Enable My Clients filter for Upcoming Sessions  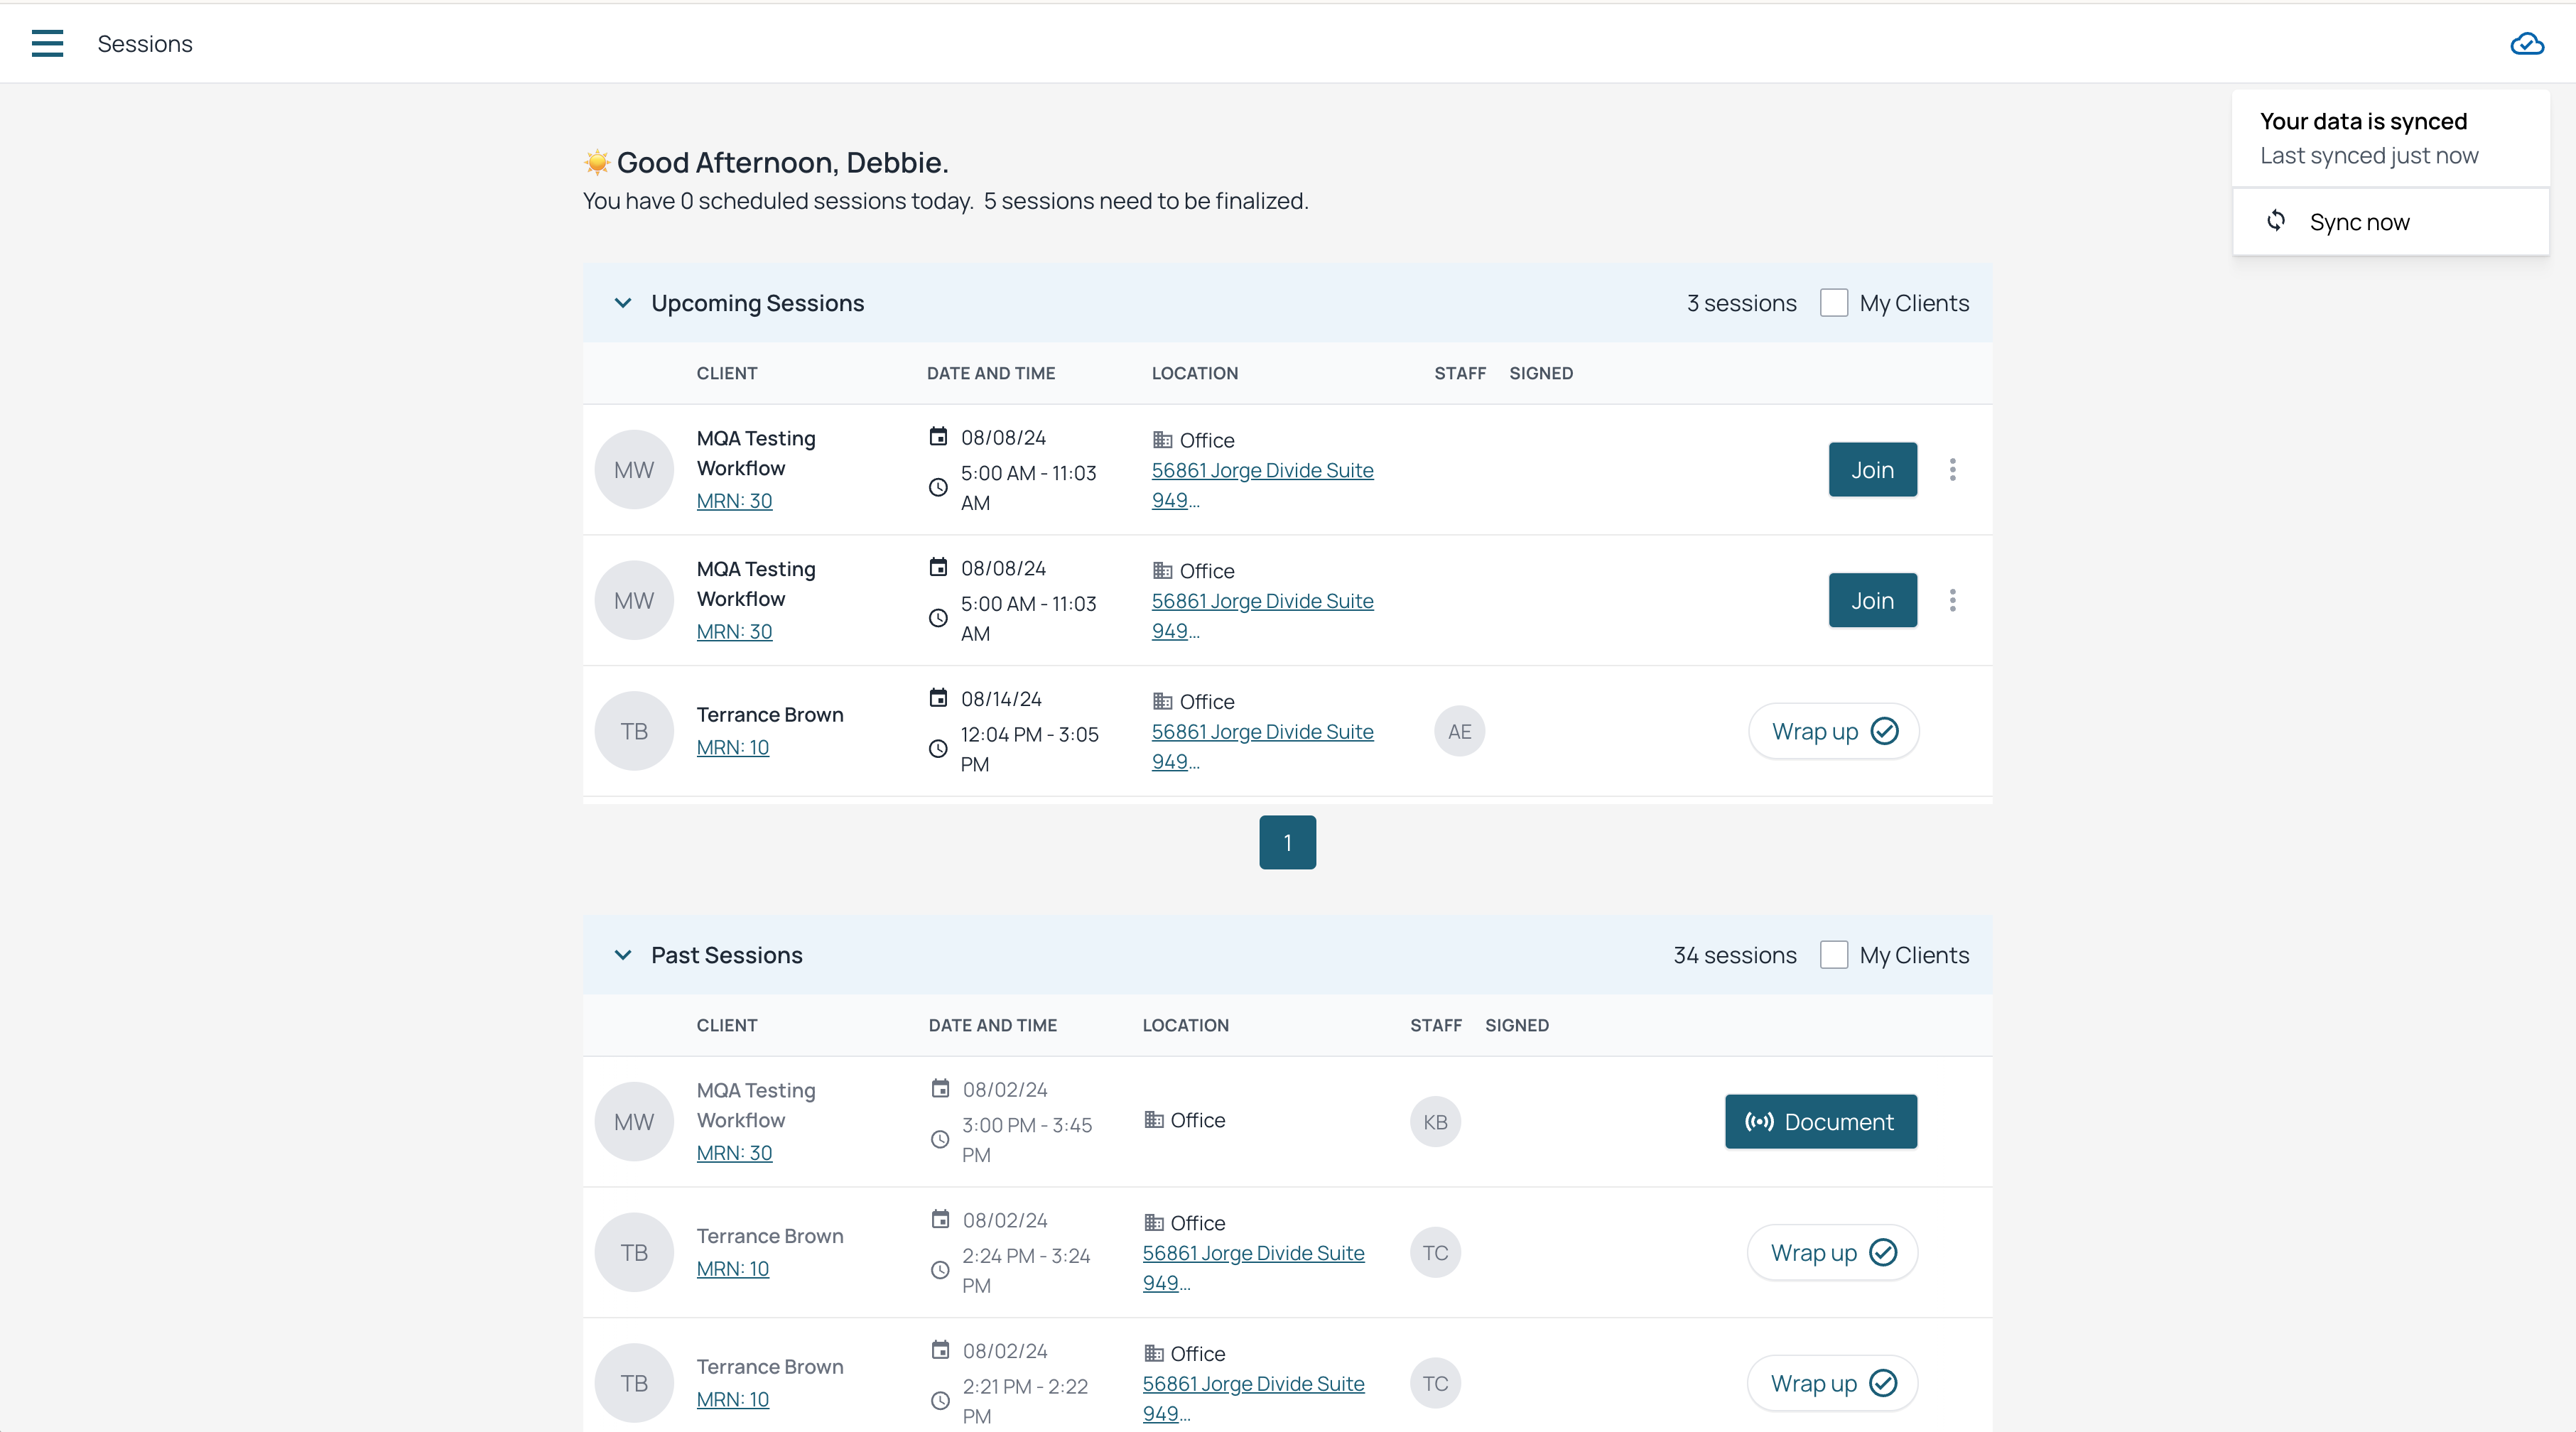(1834, 303)
